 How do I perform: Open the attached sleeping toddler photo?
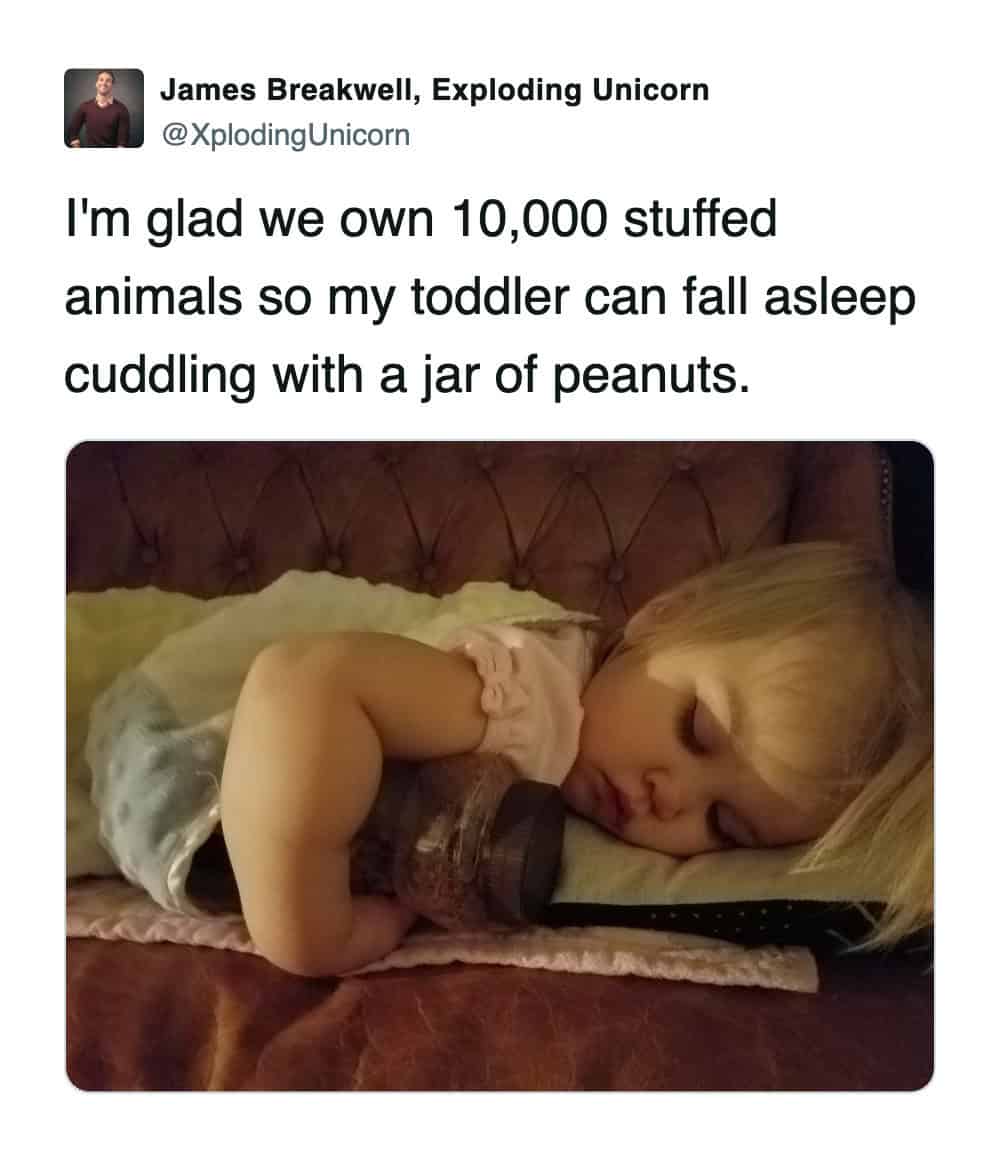click(500, 766)
